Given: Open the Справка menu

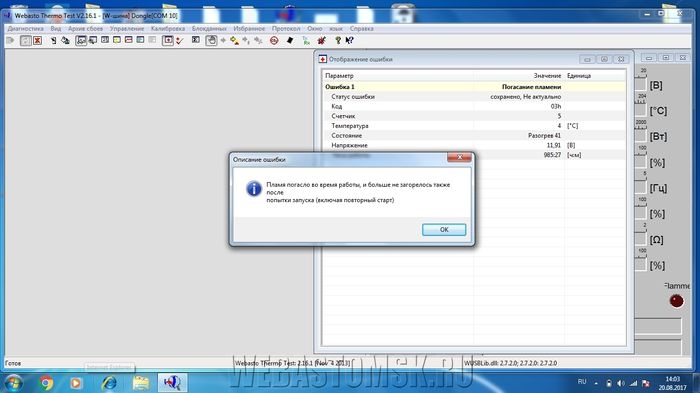Looking at the screenshot, I should 361,29.
